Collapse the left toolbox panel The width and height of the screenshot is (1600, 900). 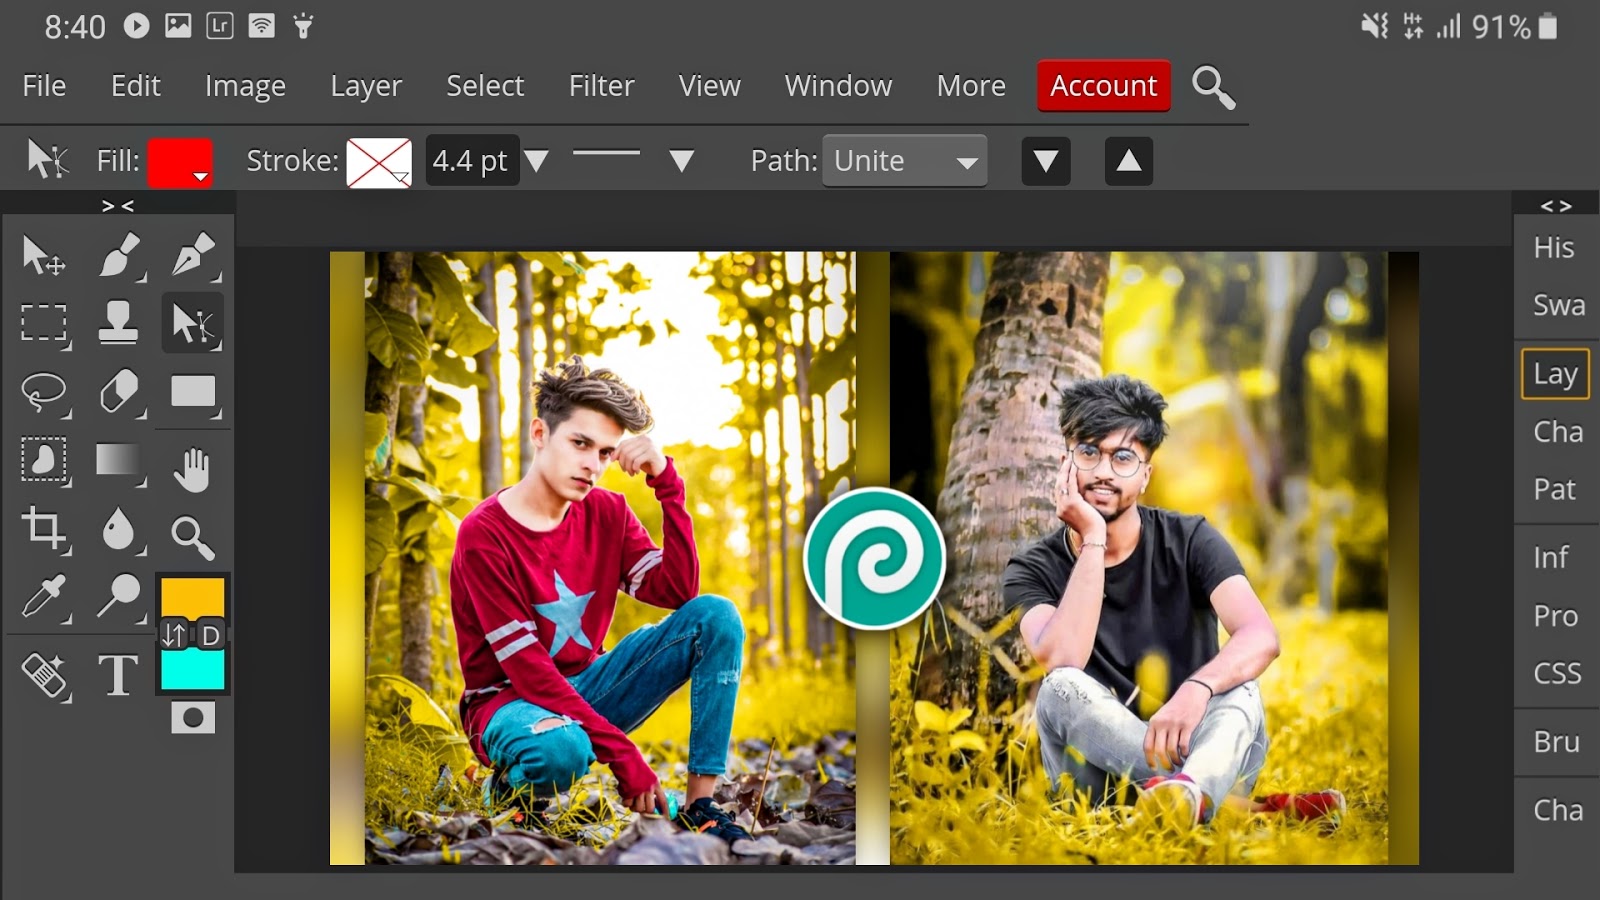(x=117, y=206)
